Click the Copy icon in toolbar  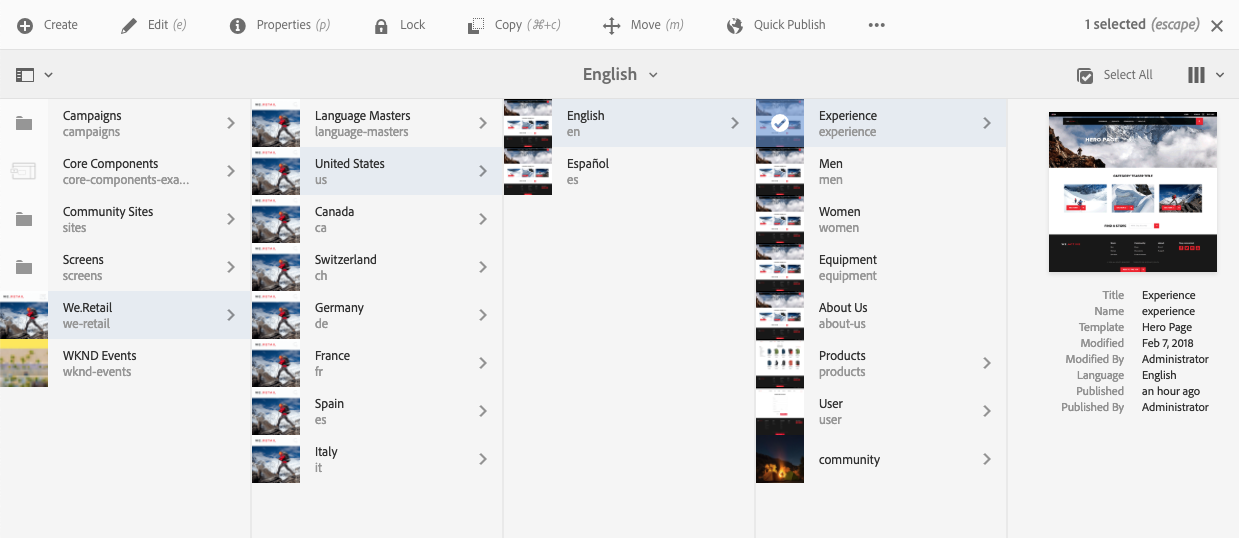point(477,26)
